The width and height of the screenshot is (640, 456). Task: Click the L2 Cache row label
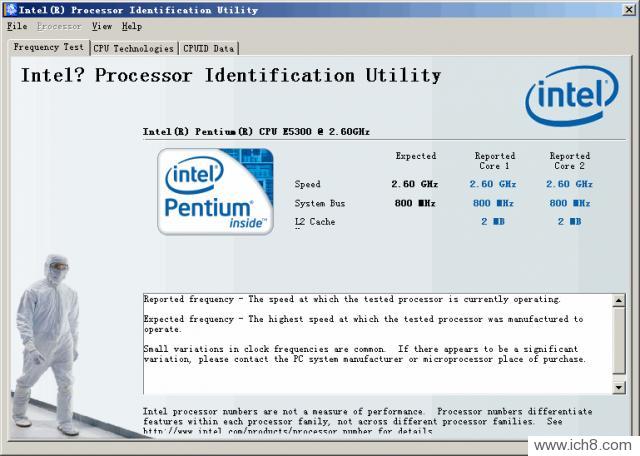(x=315, y=222)
